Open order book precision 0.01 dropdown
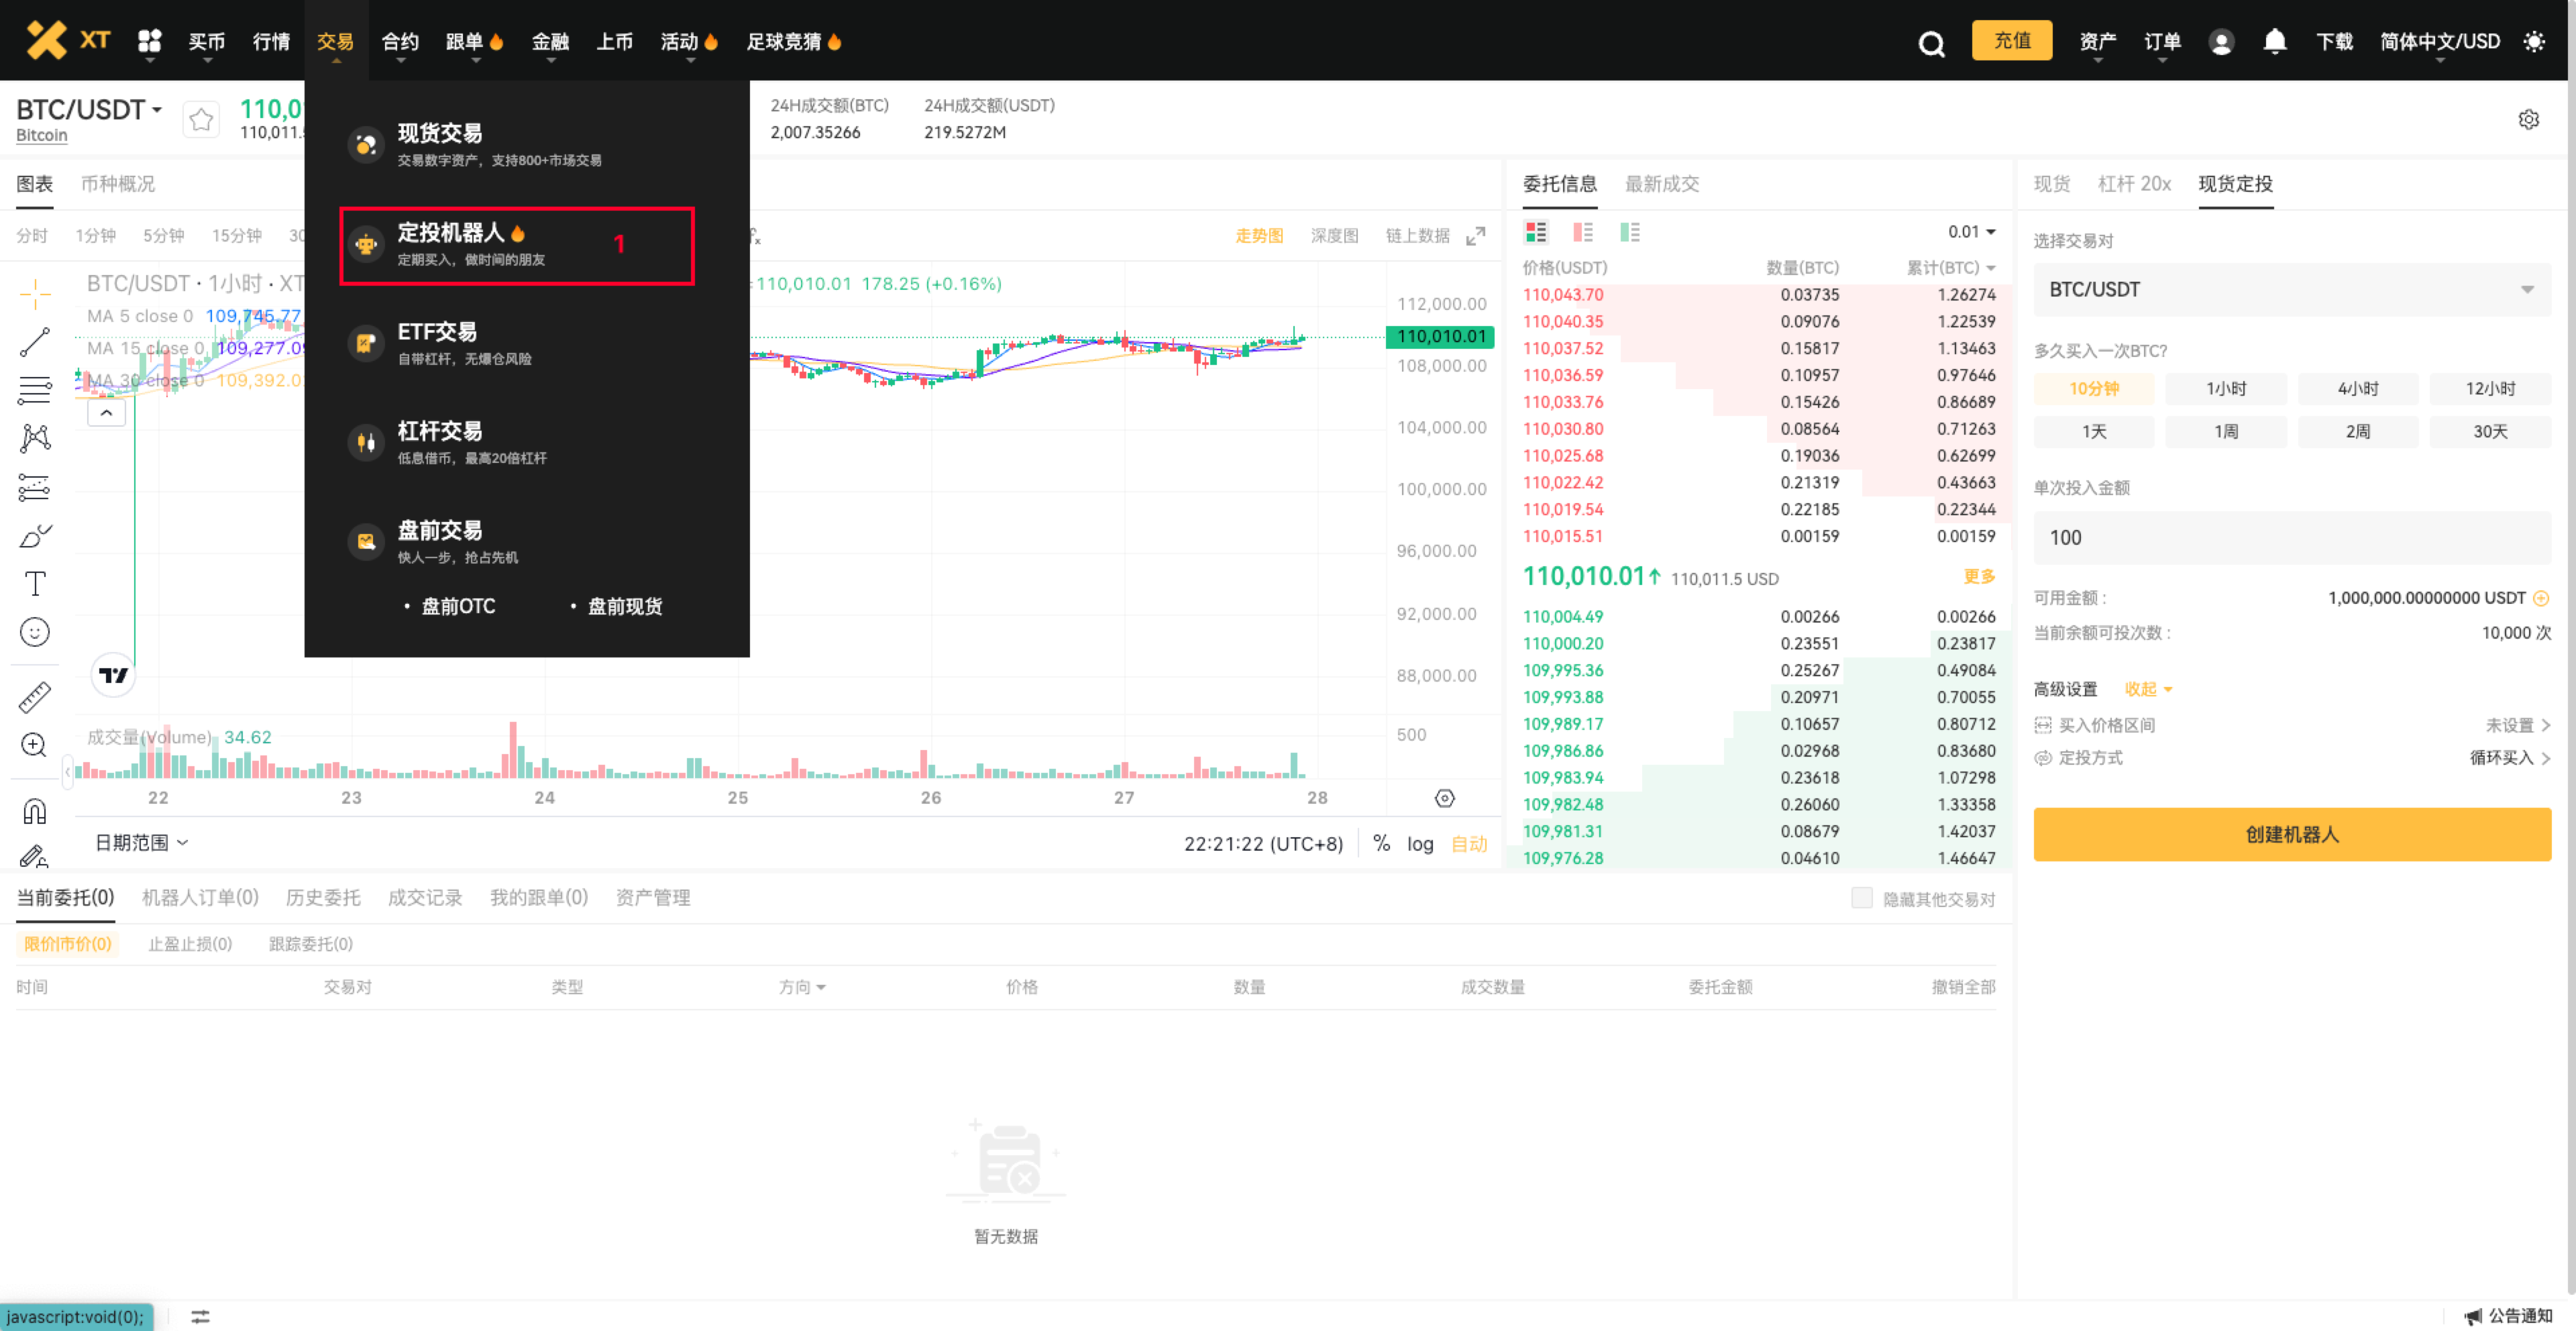 pyautogui.click(x=1971, y=232)
